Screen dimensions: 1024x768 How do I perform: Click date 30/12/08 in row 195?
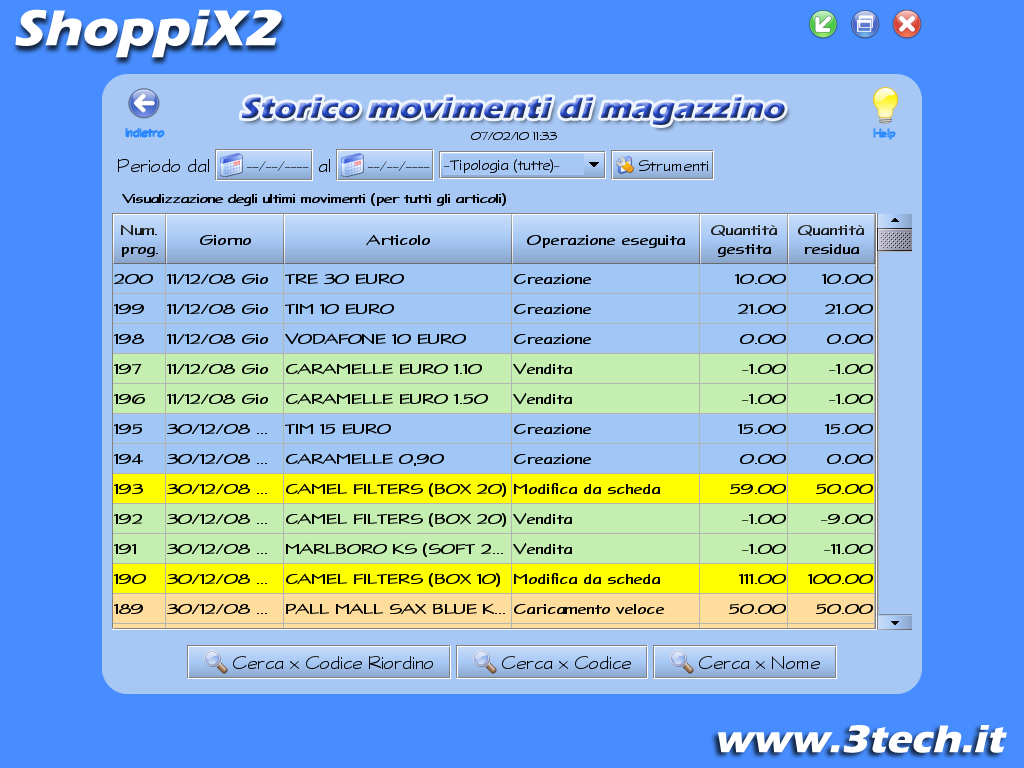[225, 429]
